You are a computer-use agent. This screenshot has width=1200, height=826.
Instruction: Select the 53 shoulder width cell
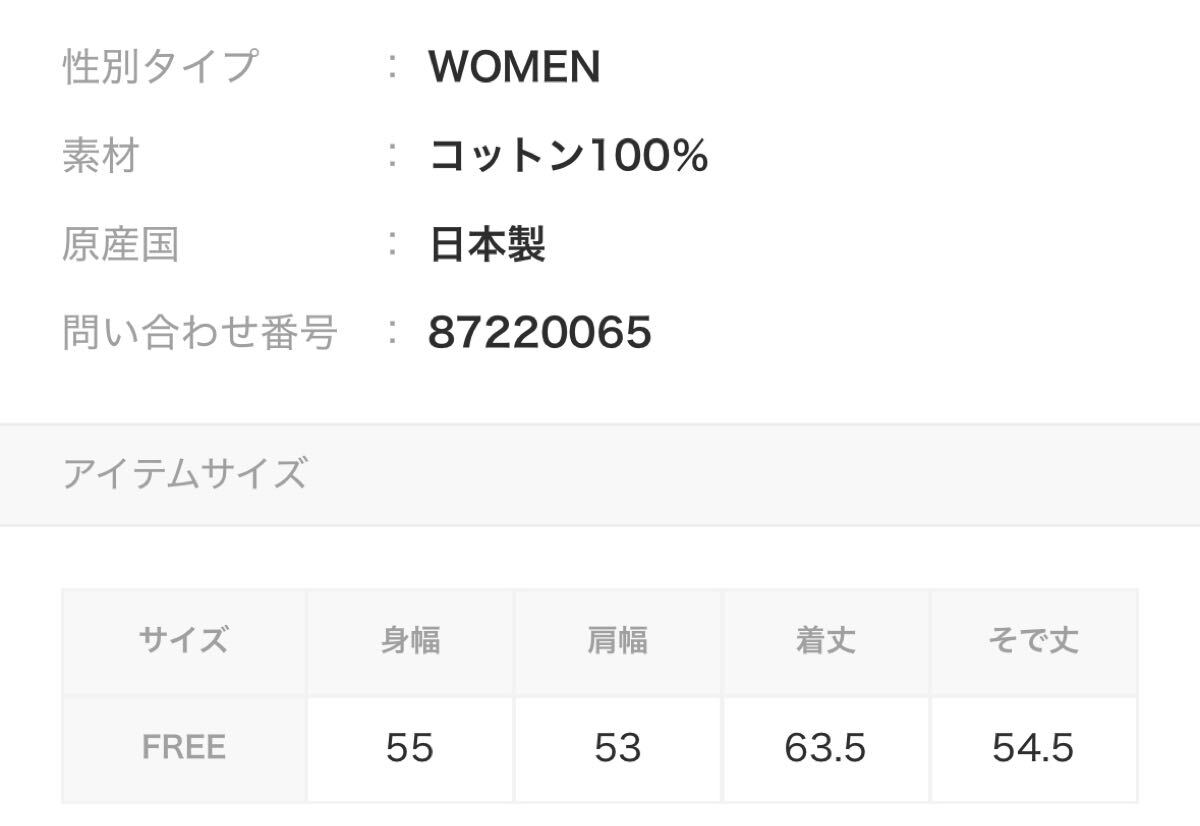tap(617, 747)
